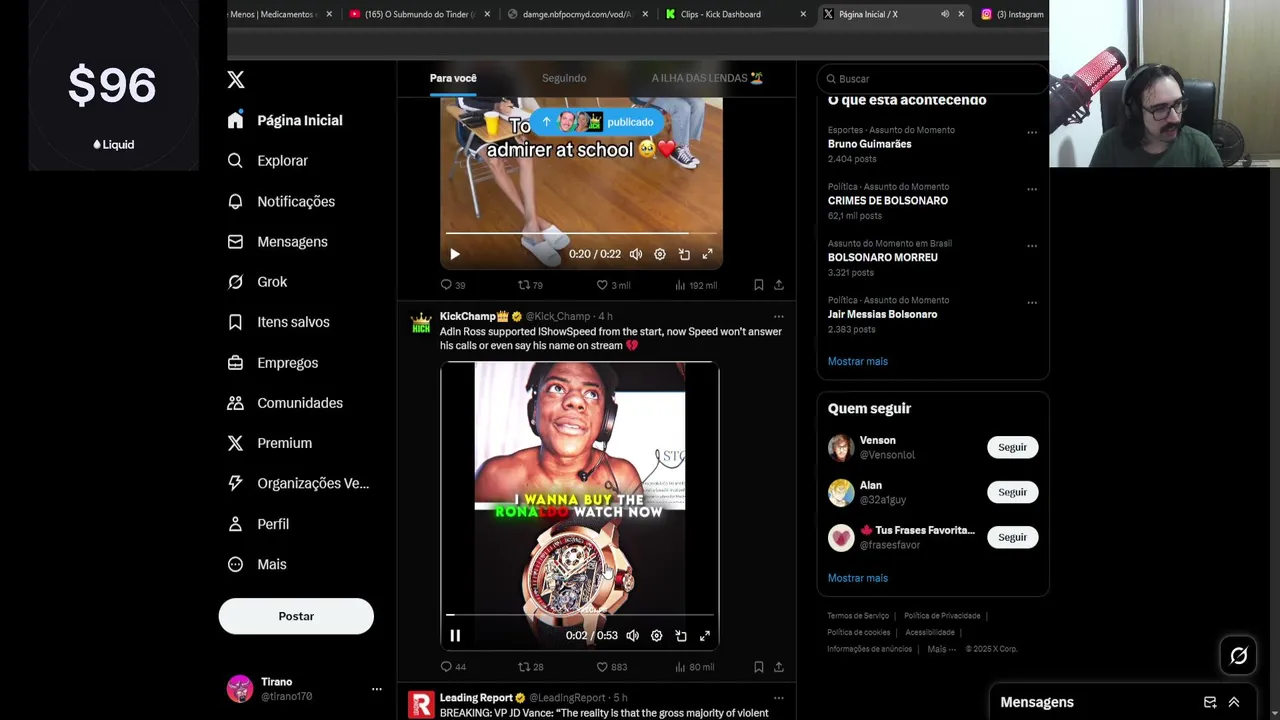Click the Perfil person icon
The image size is (1280, 720).
tap(235, 524)
